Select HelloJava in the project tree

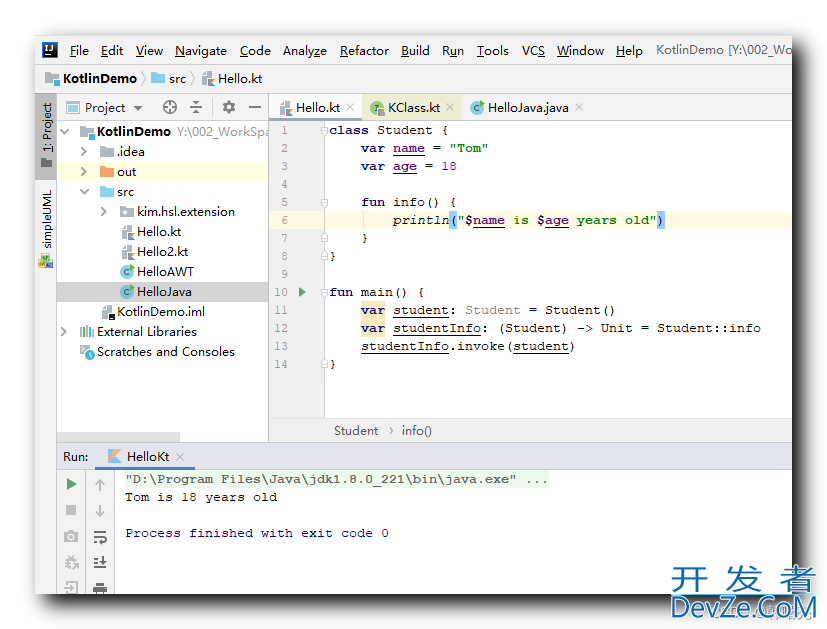coord(162,292)
